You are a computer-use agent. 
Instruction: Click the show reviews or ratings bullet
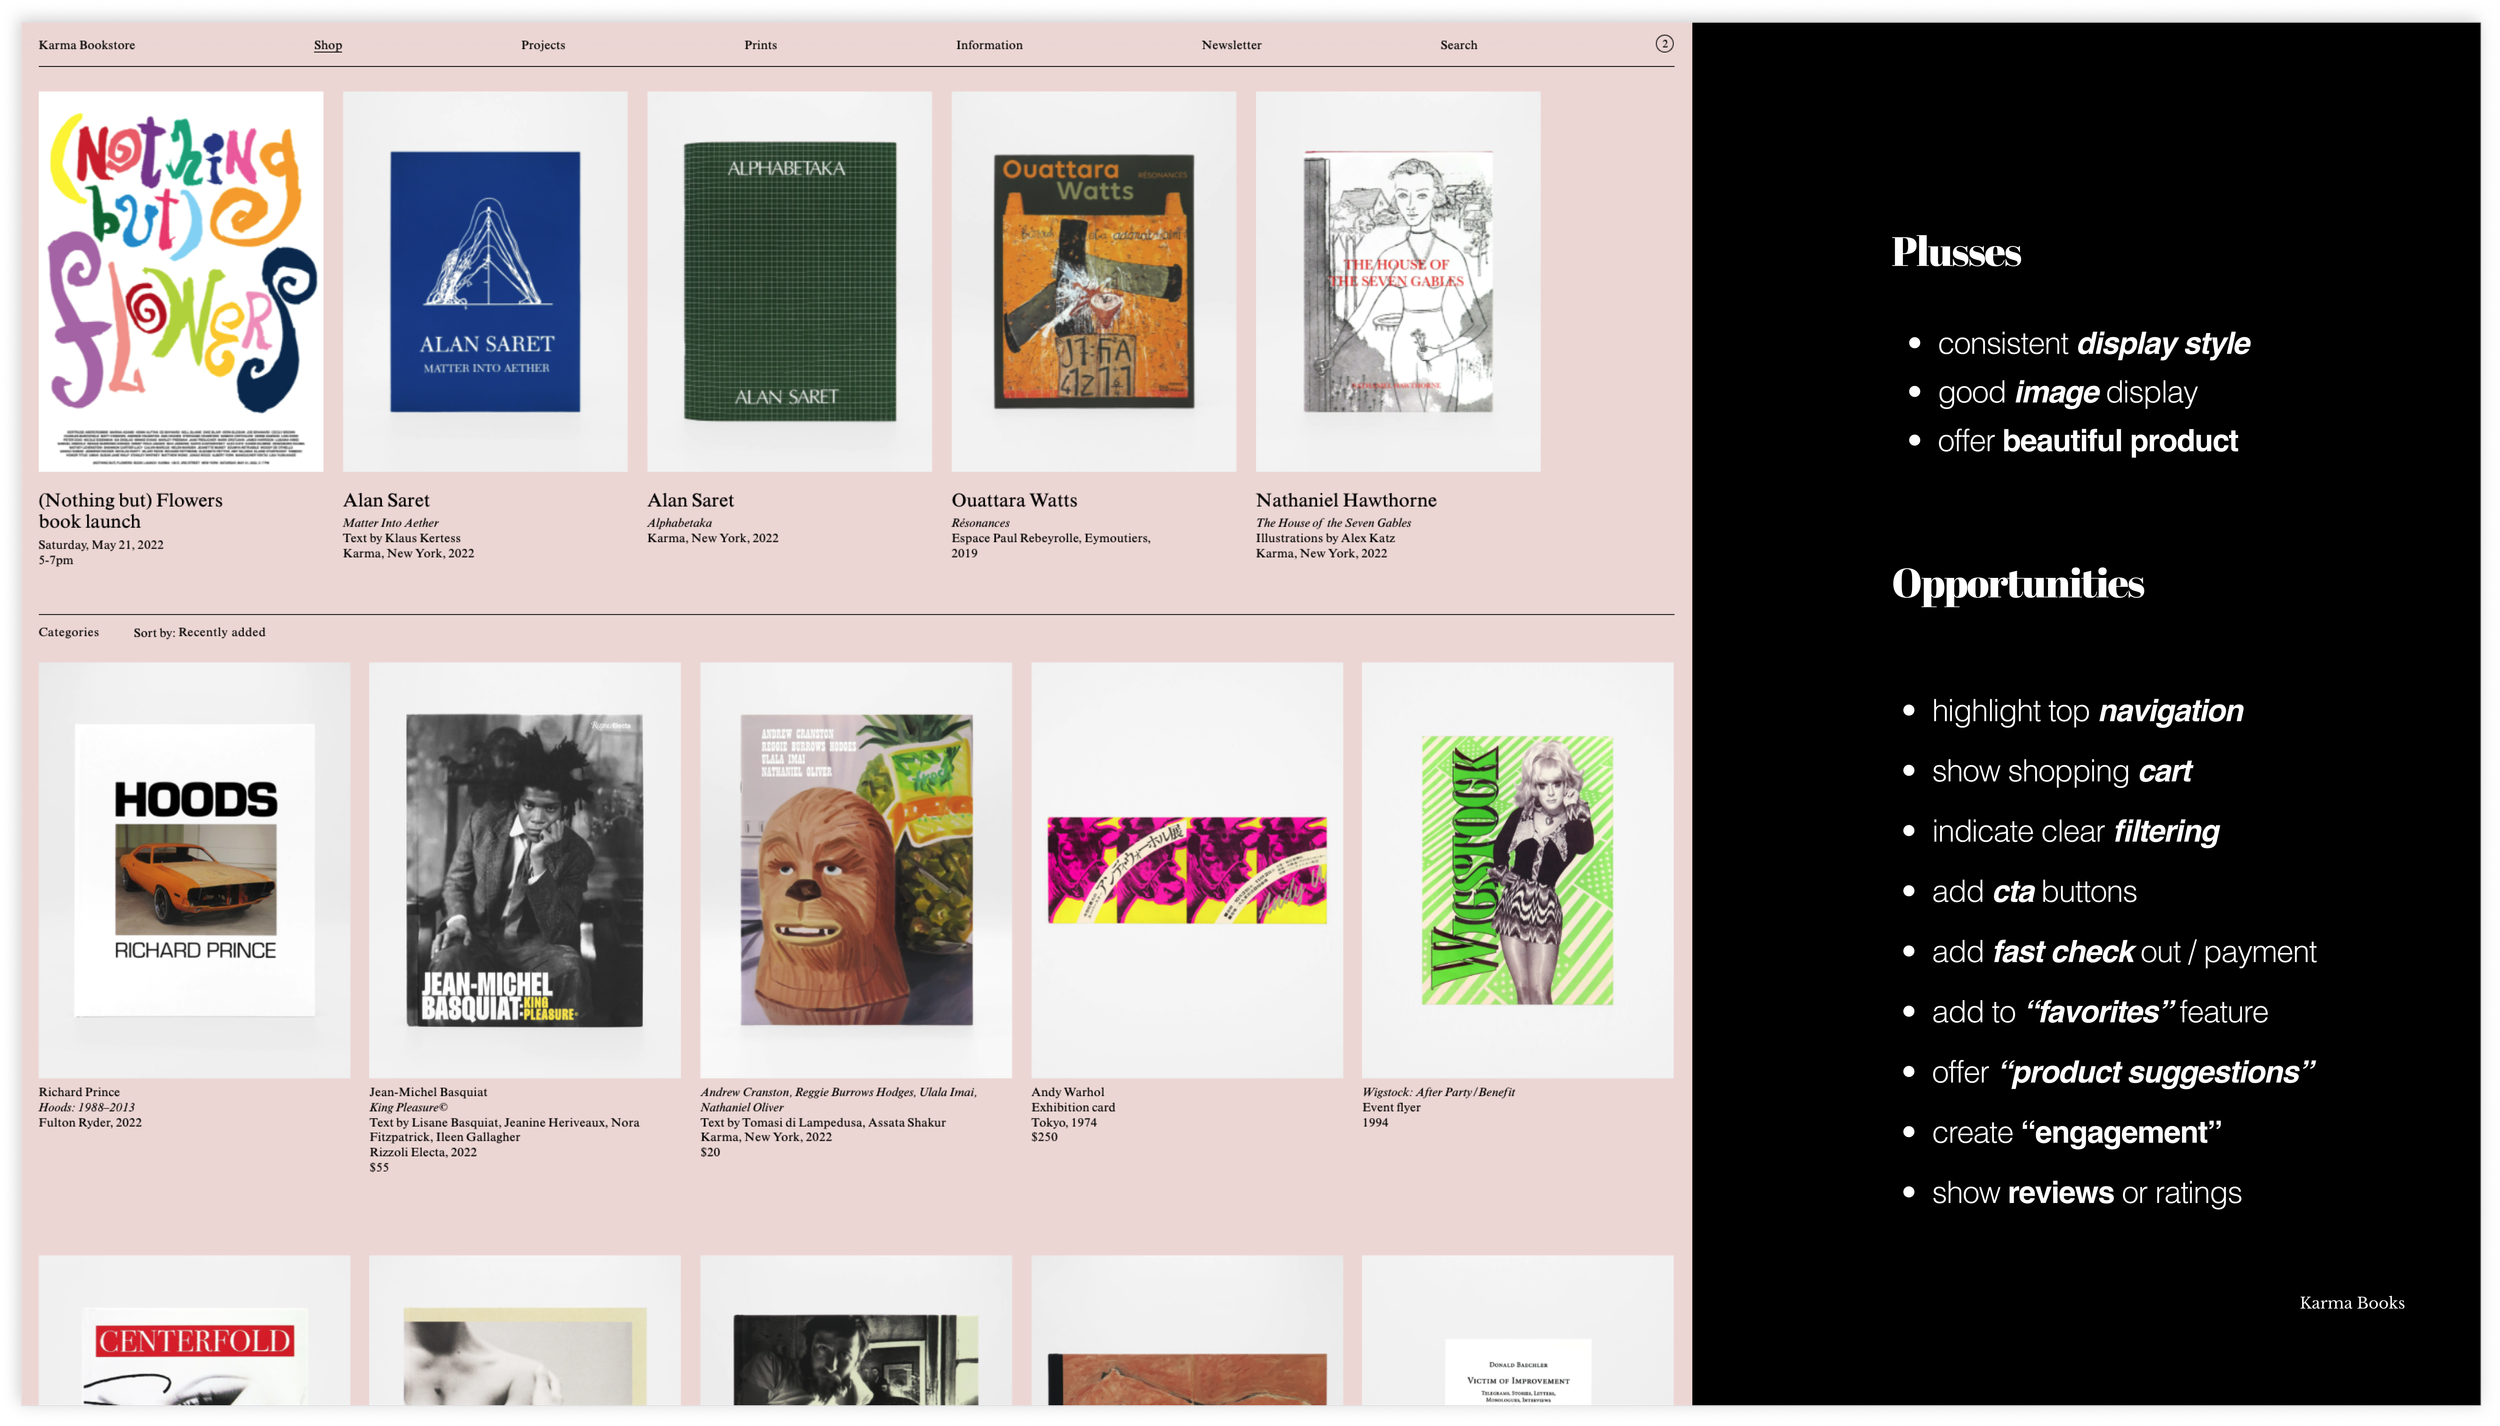coord(2086,1193)
